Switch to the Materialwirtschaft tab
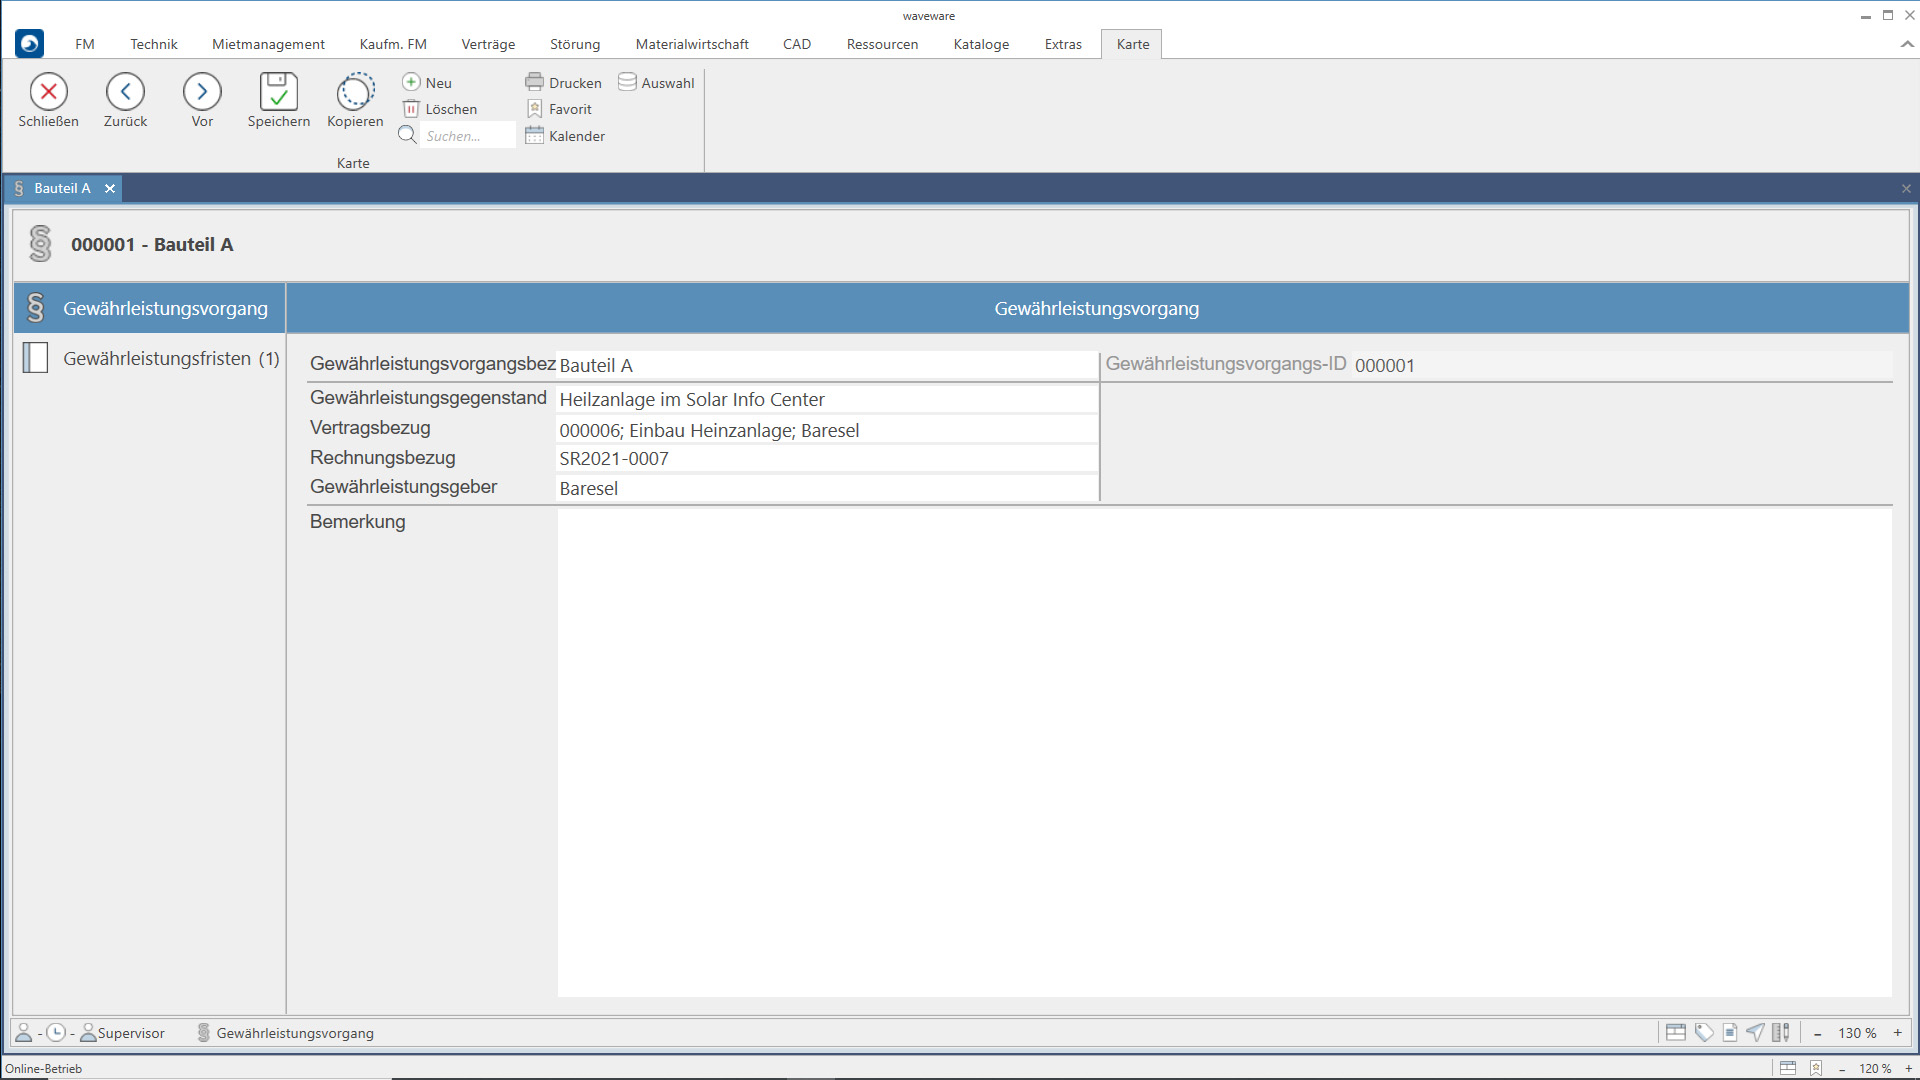Screen dimensions: 1920x1080 691,44
